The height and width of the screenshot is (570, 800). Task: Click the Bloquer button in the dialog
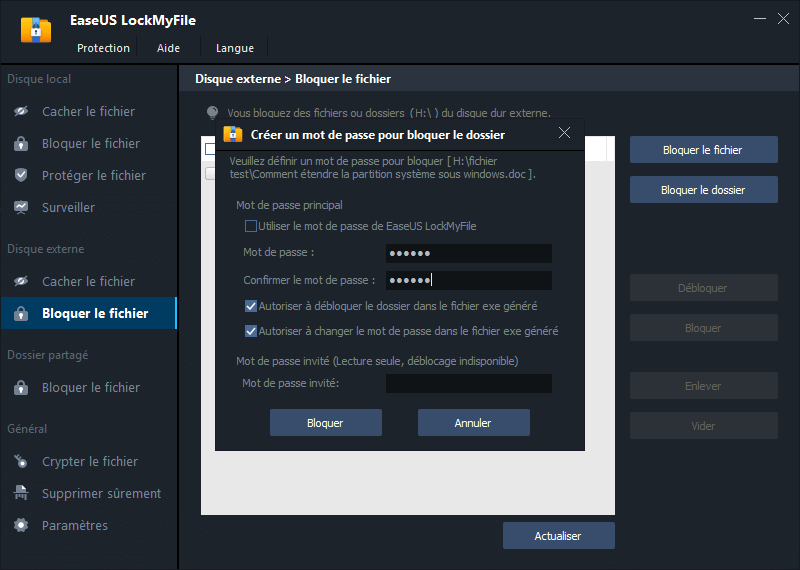click(326, 423)
